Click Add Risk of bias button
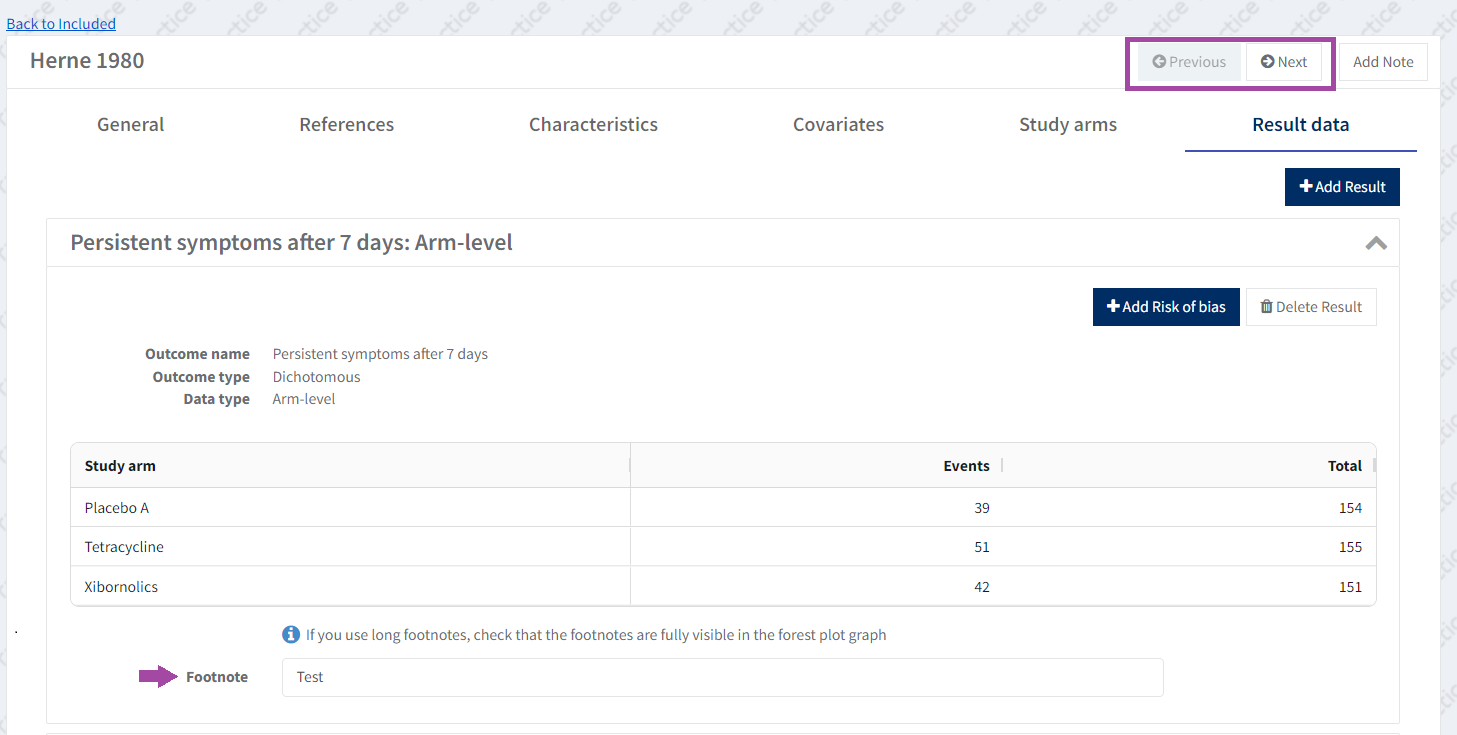This screenshot has width=1457, height=735. point(1165,307)
